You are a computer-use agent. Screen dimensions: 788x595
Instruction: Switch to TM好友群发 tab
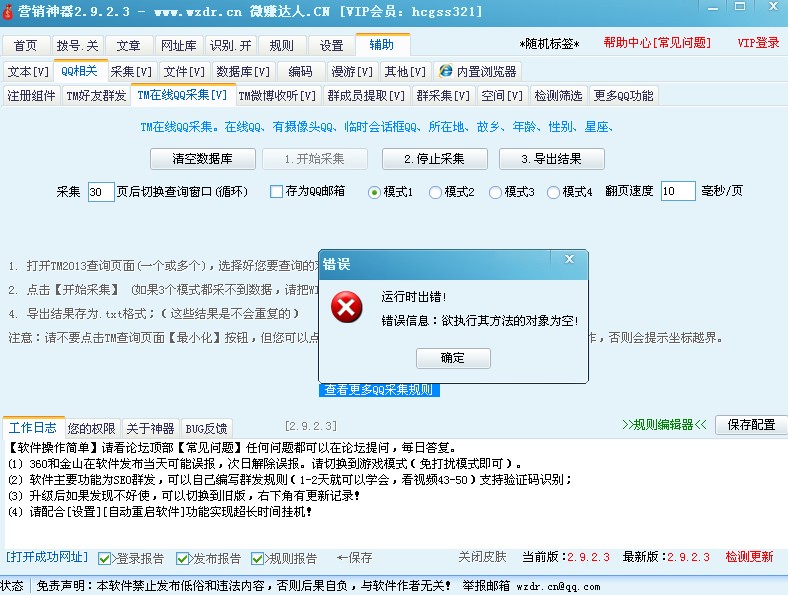(x=96, y=95)
